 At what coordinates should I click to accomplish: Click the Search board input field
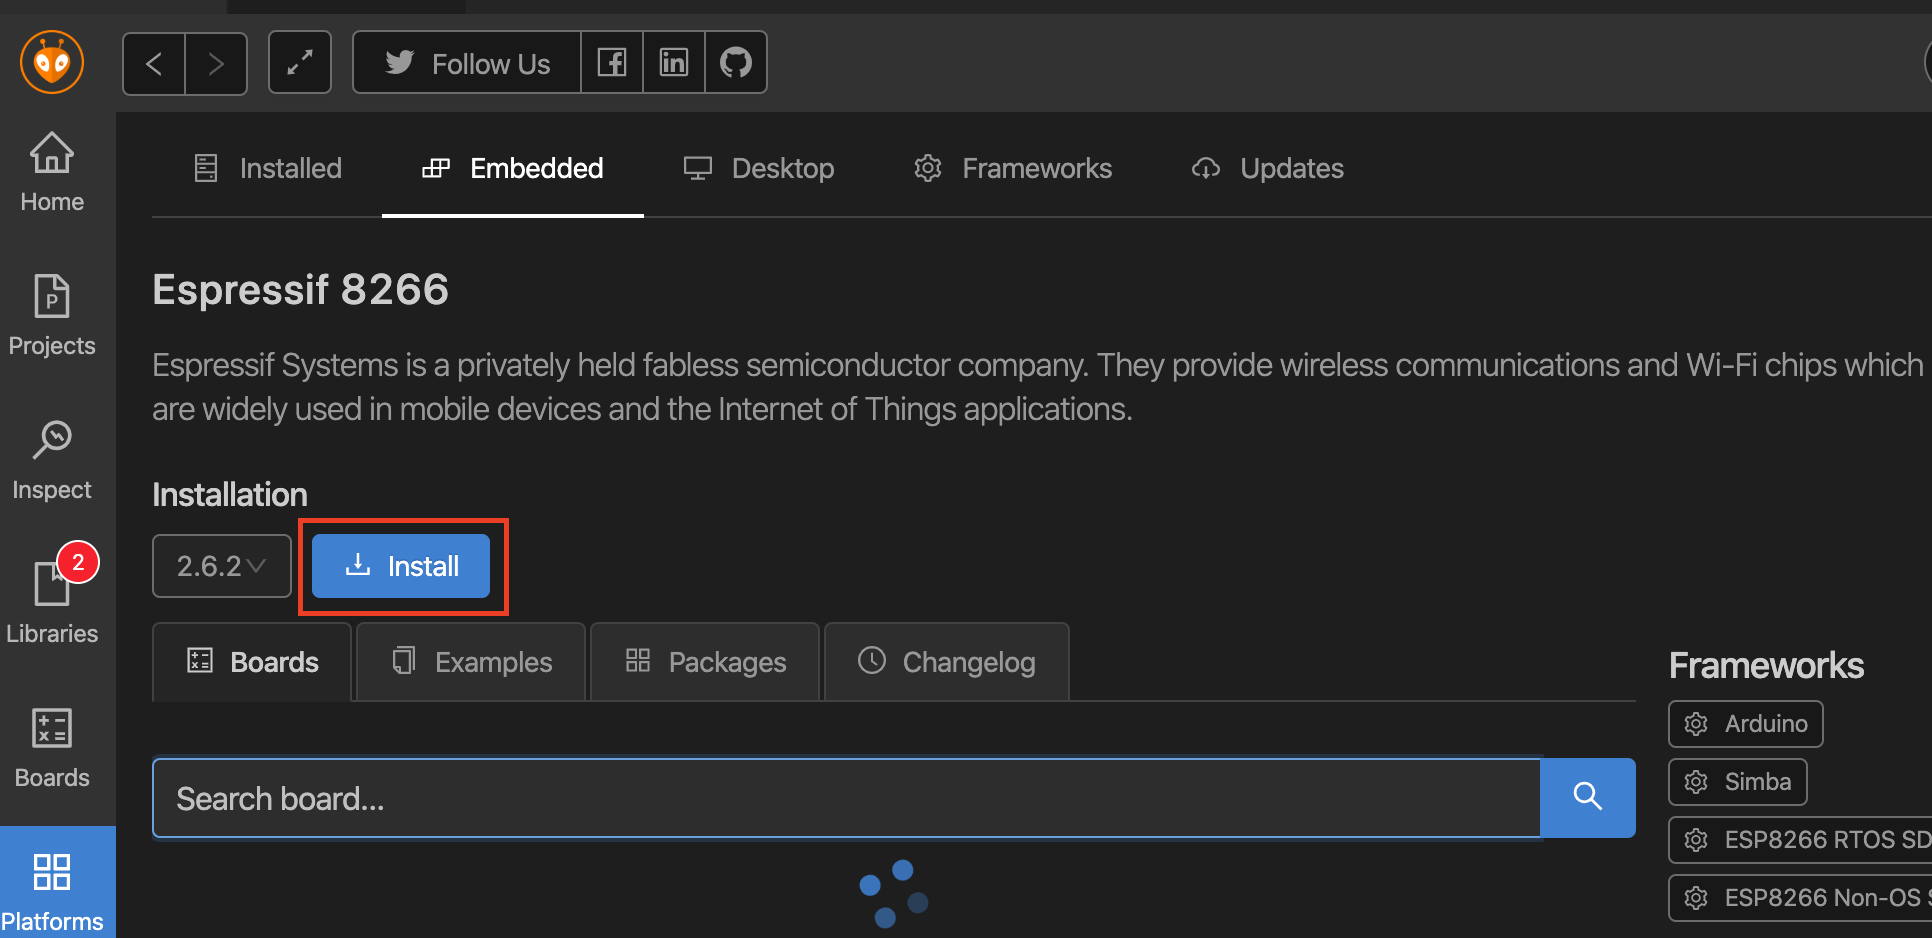click(x=847, y=798)
